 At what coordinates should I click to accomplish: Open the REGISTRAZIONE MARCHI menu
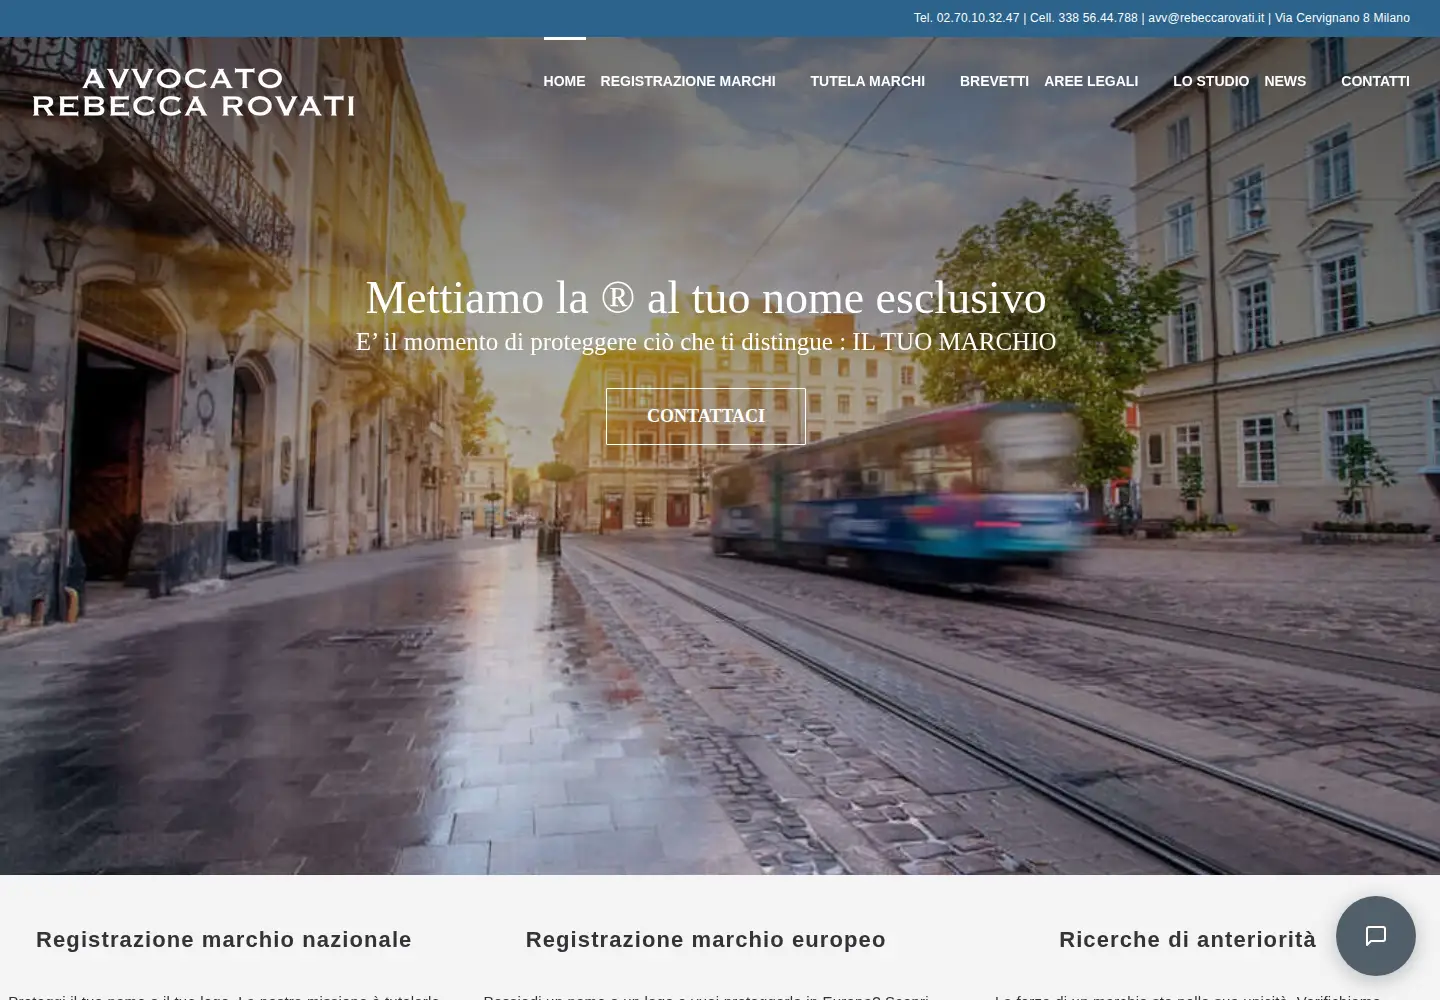[688, 81]
